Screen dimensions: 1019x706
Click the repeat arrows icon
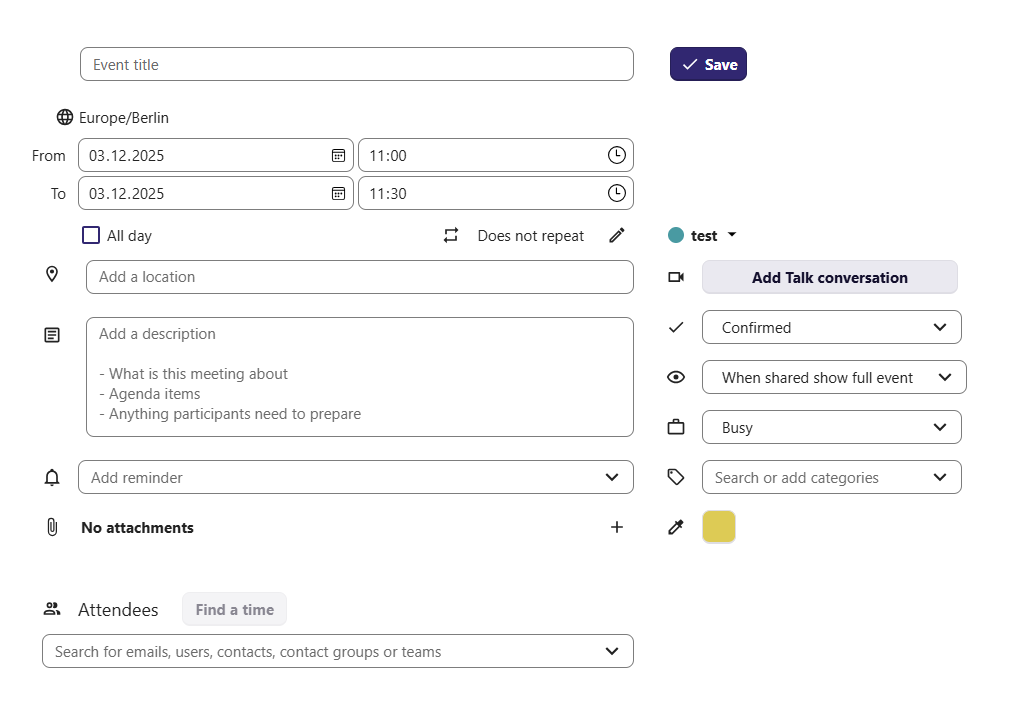(x=451, y=235)
